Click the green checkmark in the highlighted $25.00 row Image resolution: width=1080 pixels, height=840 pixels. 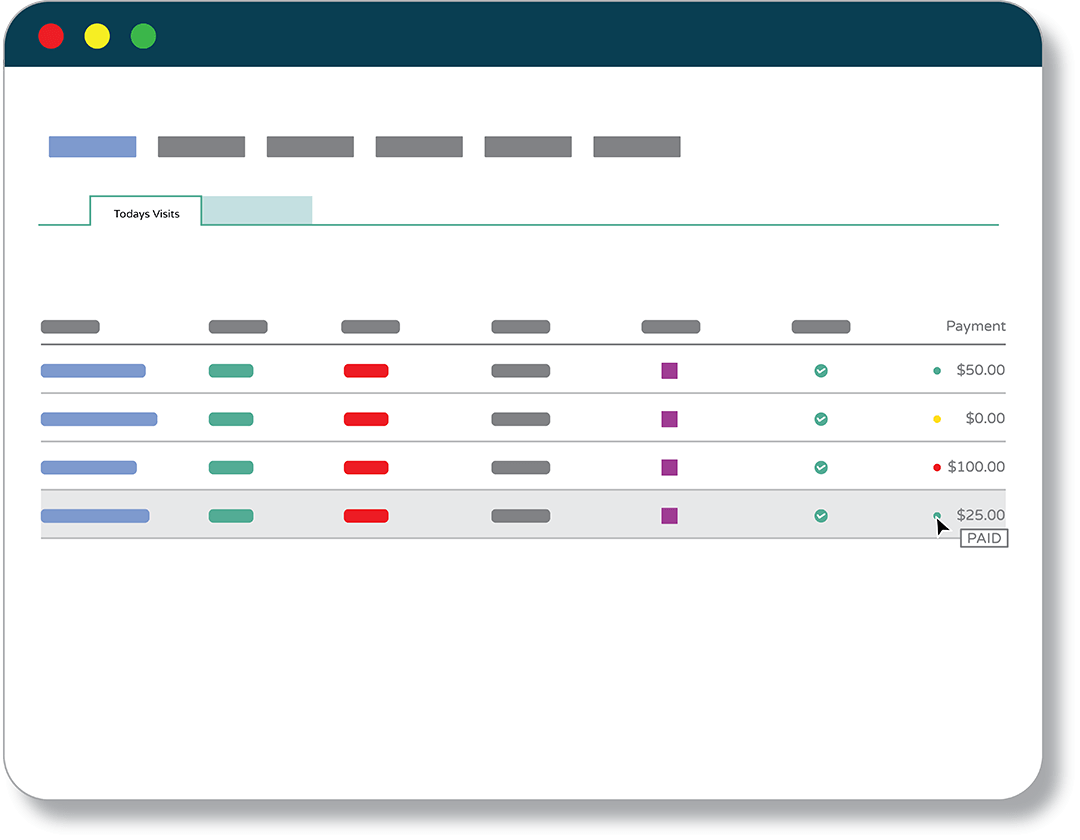[820, 516]
